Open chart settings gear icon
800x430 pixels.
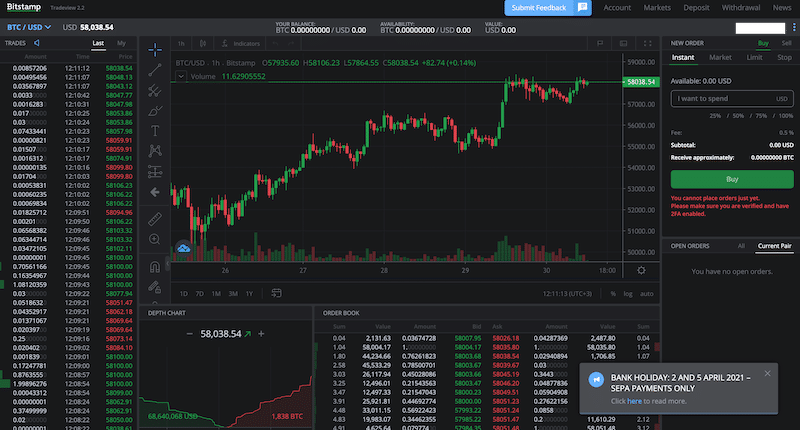tap(641, 270)
